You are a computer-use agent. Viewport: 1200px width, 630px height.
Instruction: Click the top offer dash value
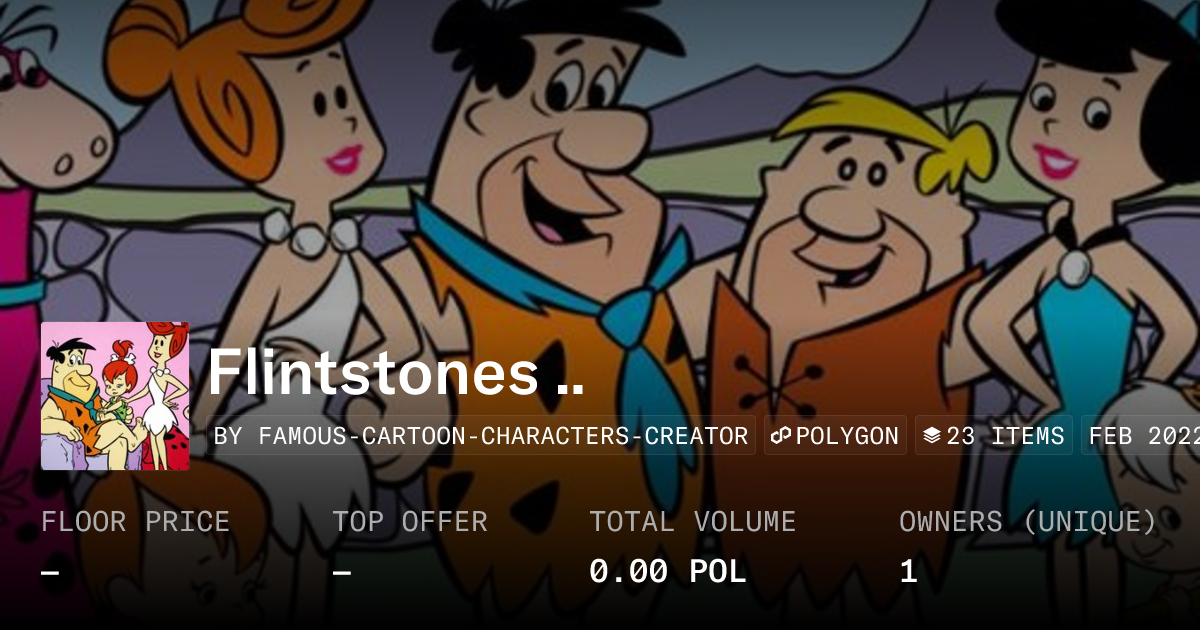pyautogui.click(x=342, y=572)
